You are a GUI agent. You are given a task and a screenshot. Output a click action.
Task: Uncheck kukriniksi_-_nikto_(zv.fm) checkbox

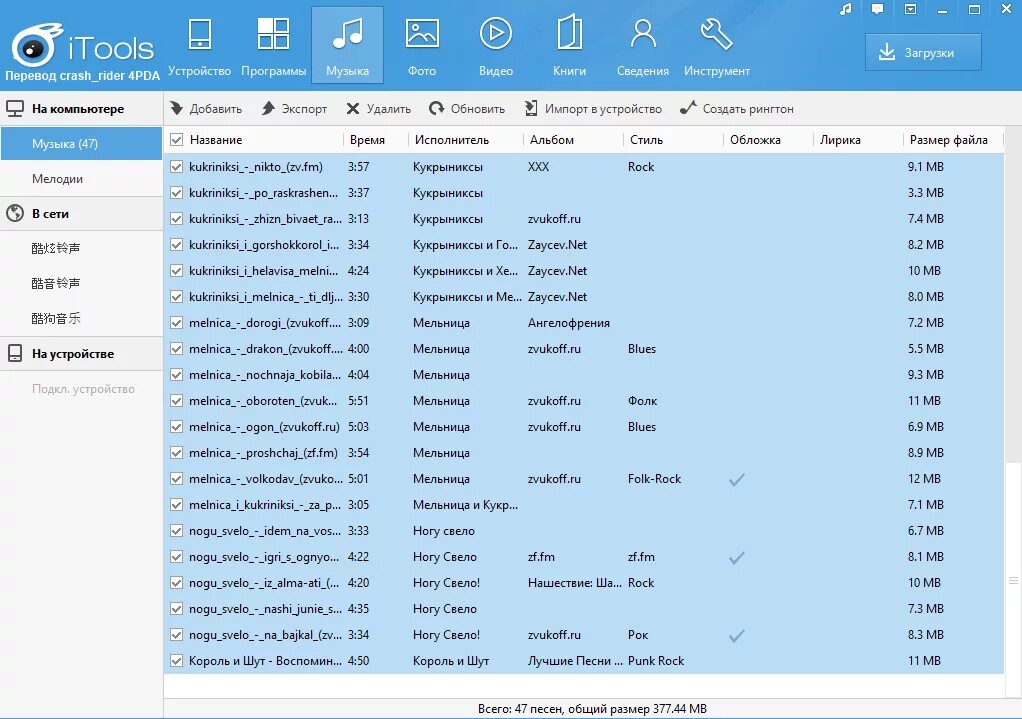[176, 167]
